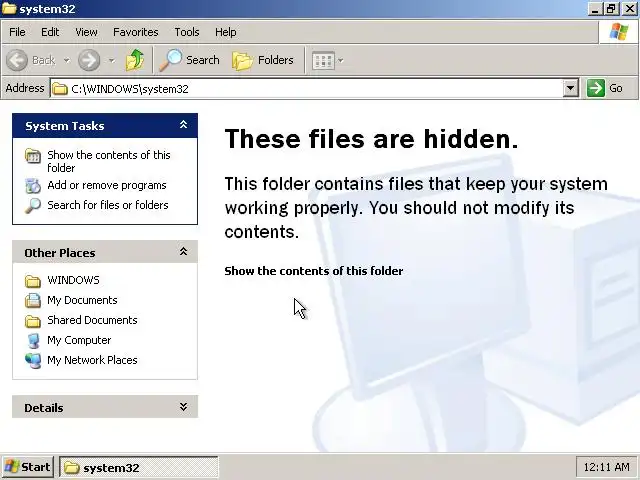The image size is (640, 480).
Task: Click the My Network Places icon
Action: [33, 360]
